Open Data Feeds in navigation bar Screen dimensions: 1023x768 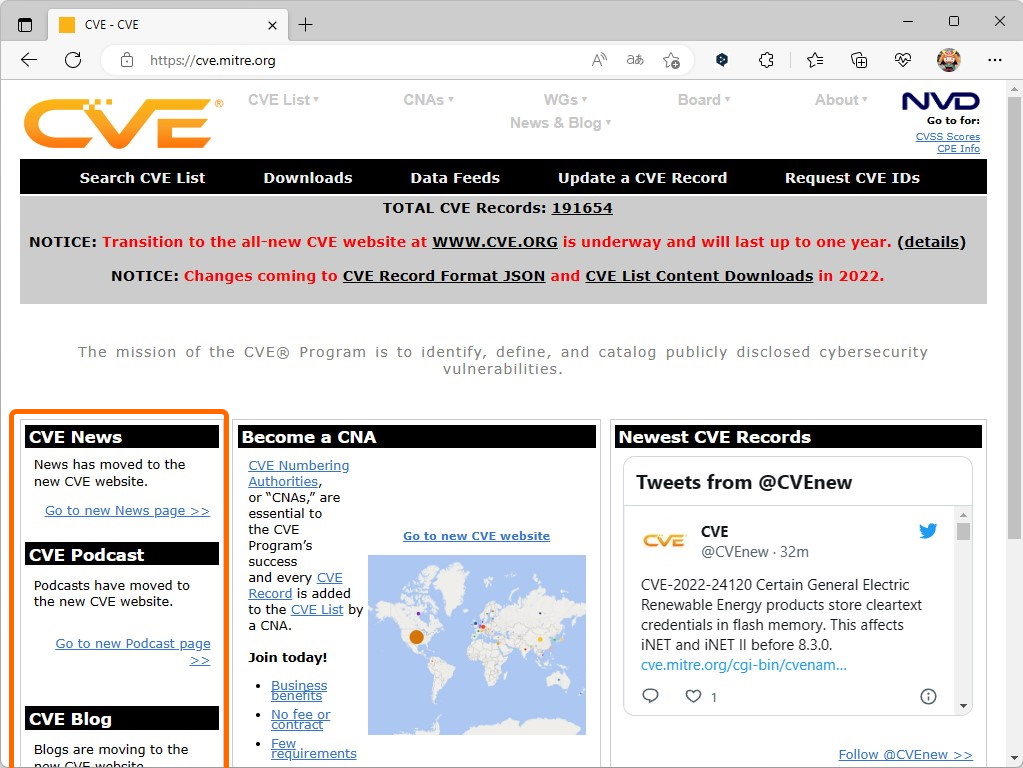coord(455,177)
